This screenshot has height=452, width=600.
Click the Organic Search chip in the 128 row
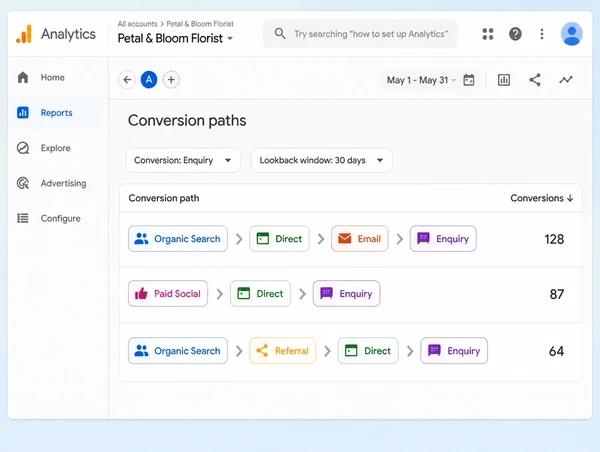[x=178, y=238]
